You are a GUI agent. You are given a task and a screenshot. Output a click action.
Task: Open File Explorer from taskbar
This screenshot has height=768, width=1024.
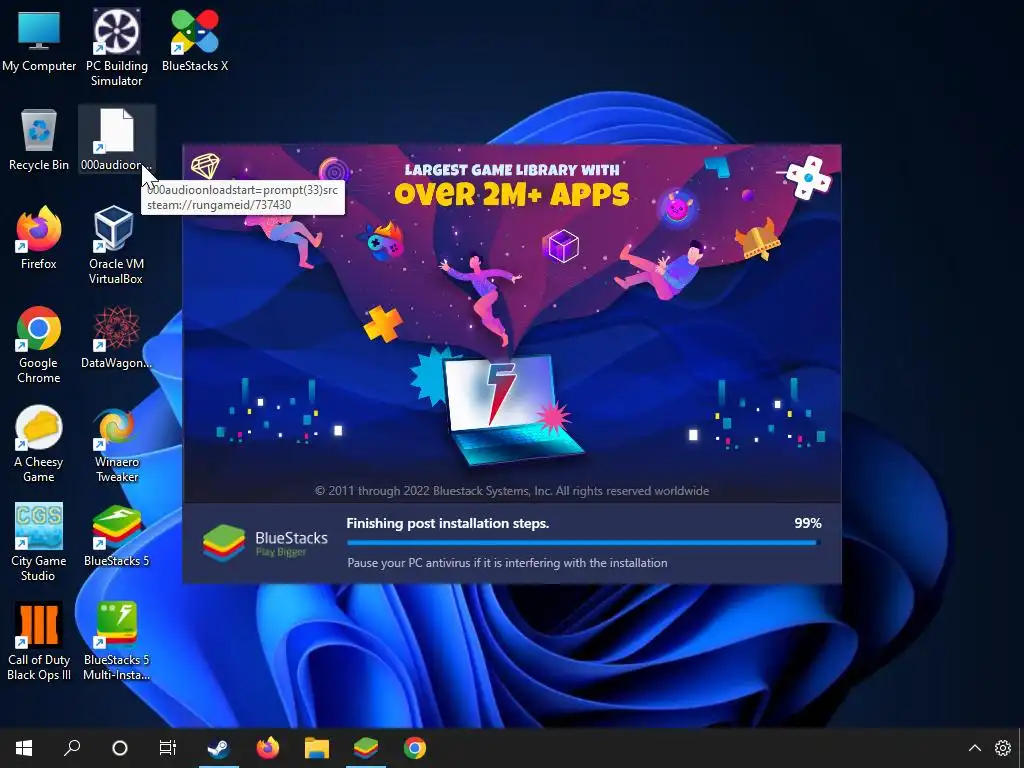(x=317, y=748)
